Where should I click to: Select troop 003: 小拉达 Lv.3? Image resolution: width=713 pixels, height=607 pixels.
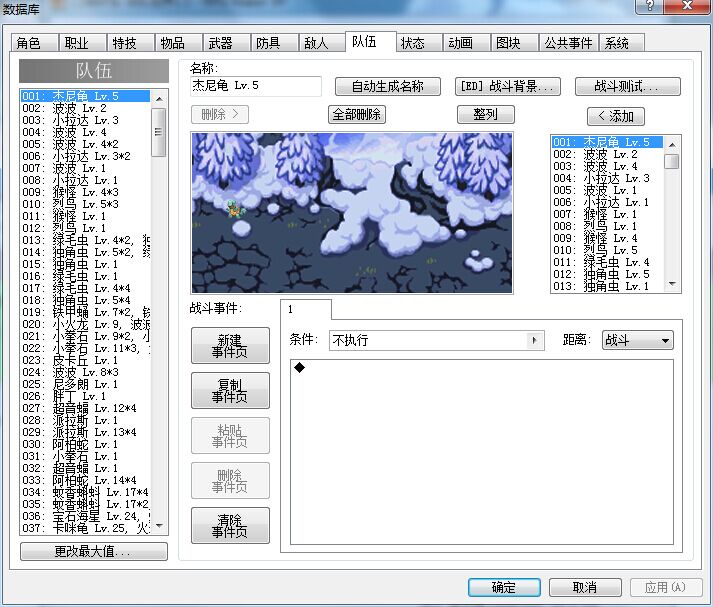85,120
